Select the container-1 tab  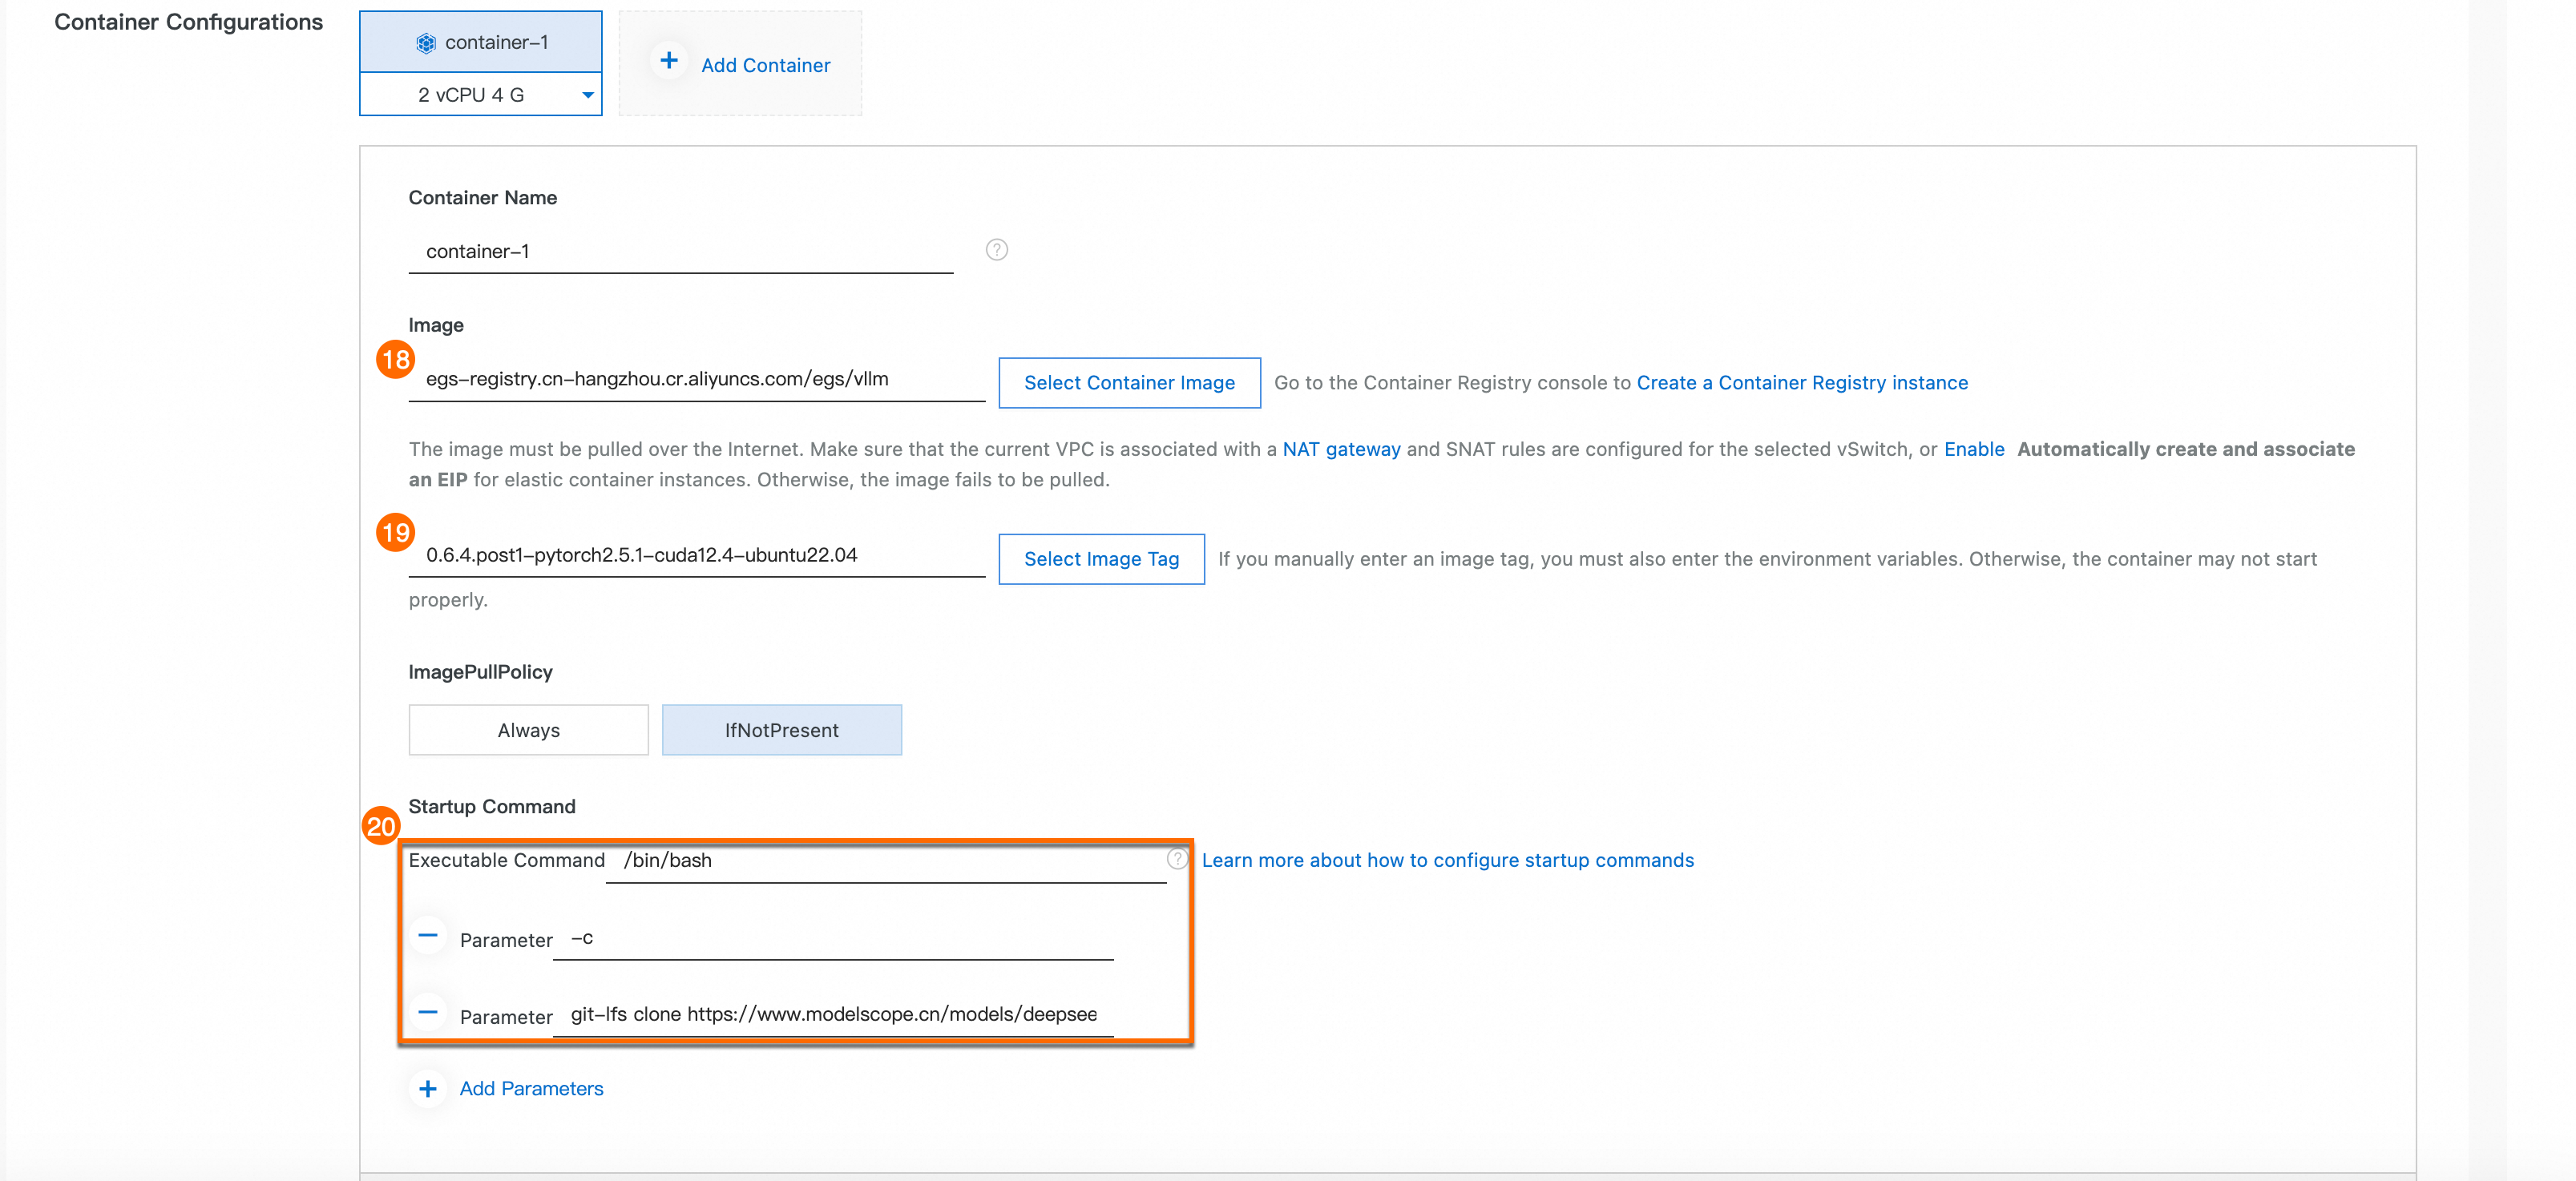[x=496, y=43]
